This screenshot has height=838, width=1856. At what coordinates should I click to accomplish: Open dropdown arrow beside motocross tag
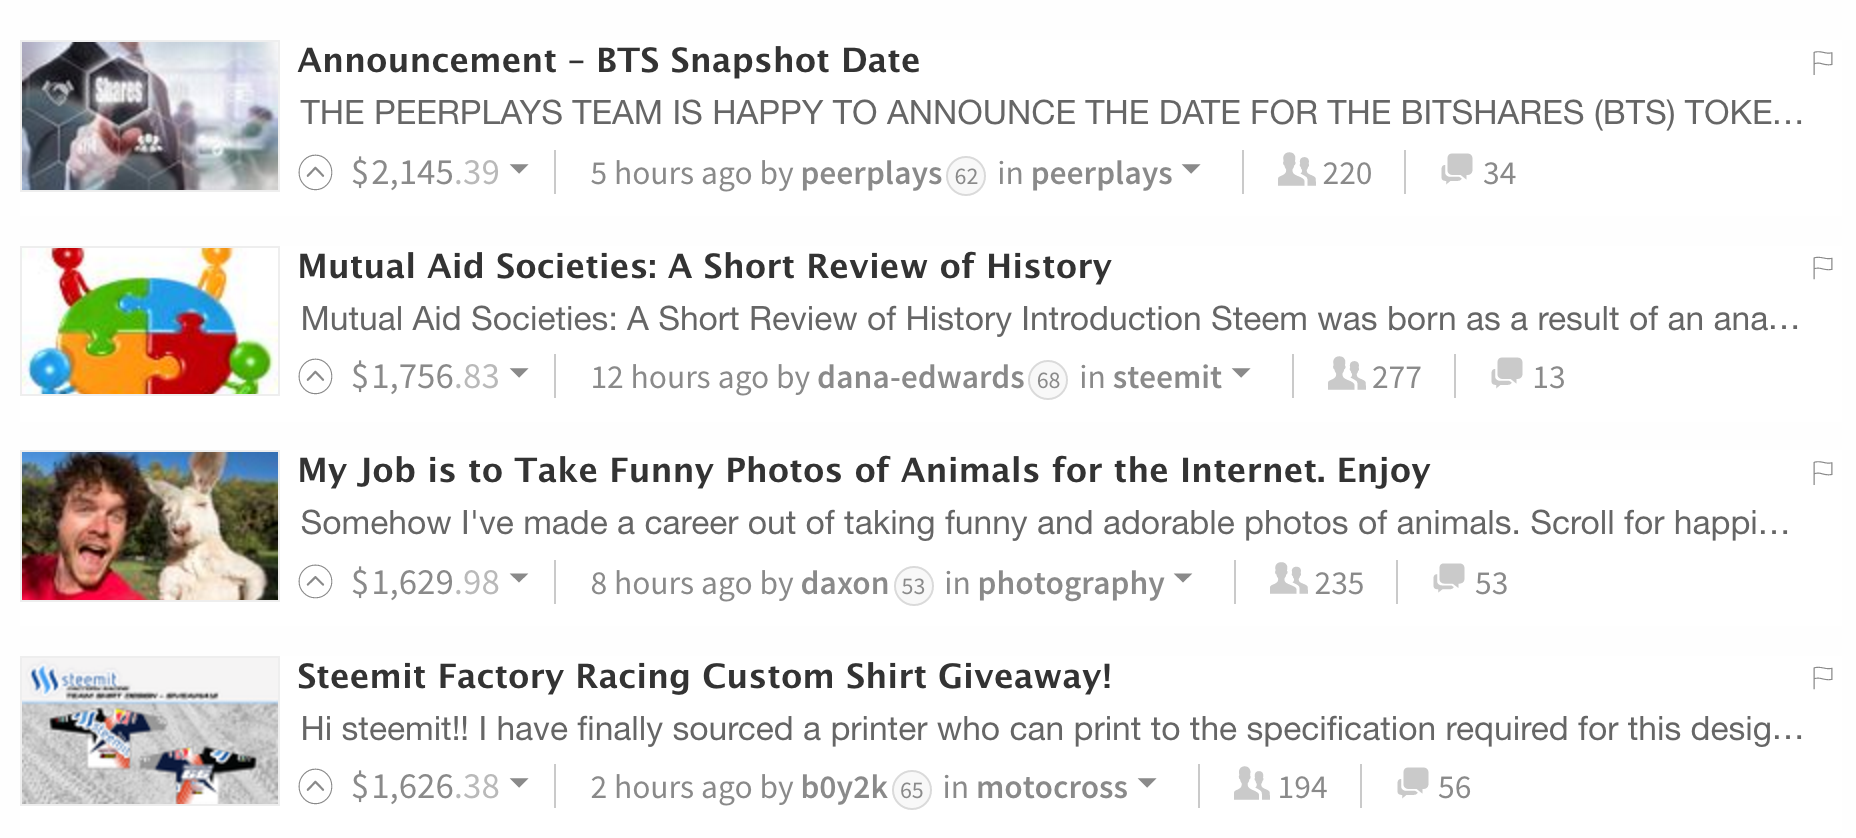click(1147, 784)
